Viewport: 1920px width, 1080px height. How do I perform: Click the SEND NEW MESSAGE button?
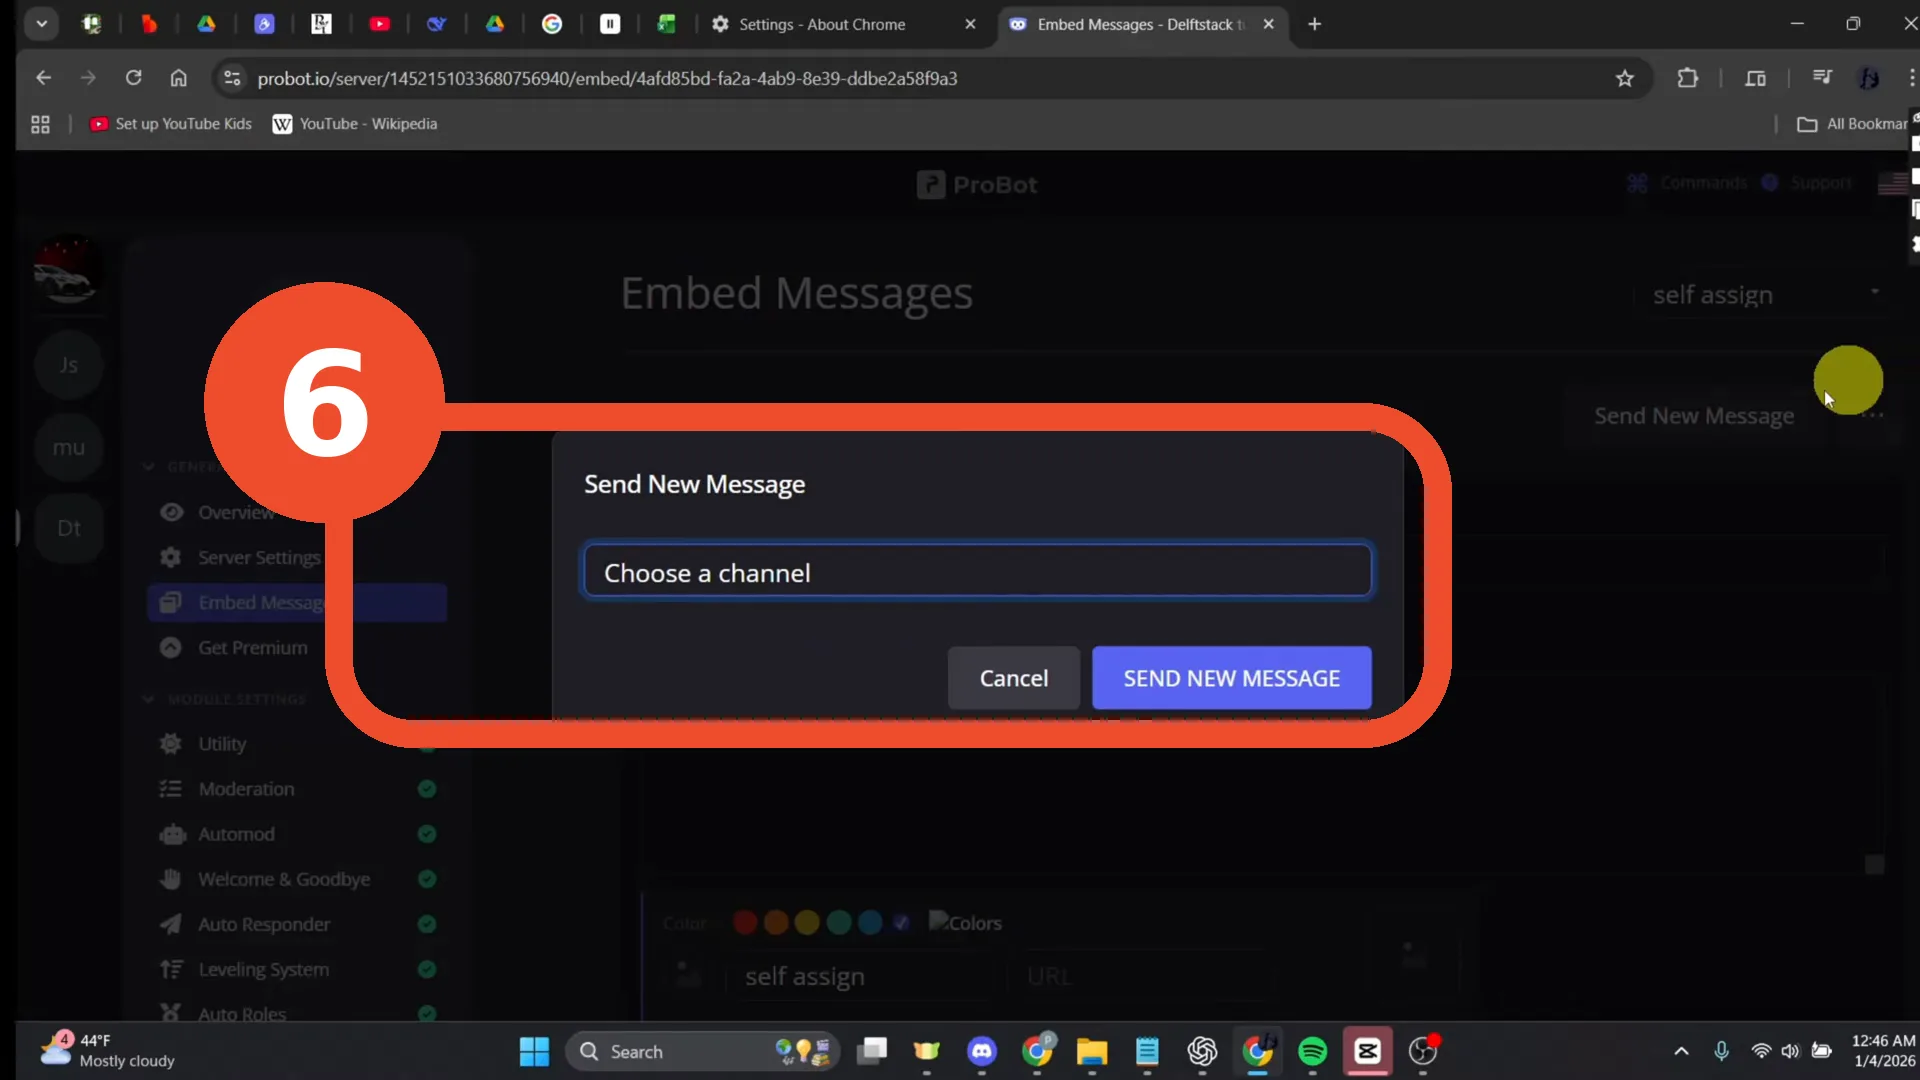coord(1231,678)
